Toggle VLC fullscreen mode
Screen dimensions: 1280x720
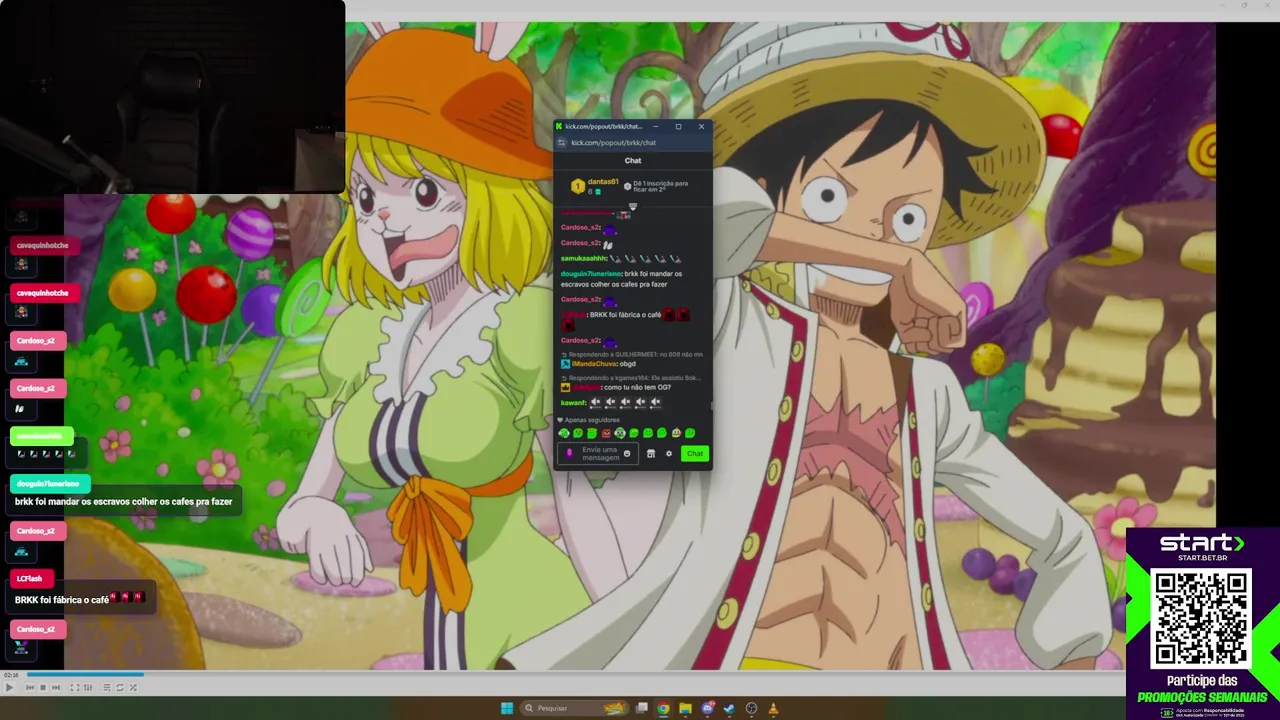pyautogui.click(x=75, y=687)
